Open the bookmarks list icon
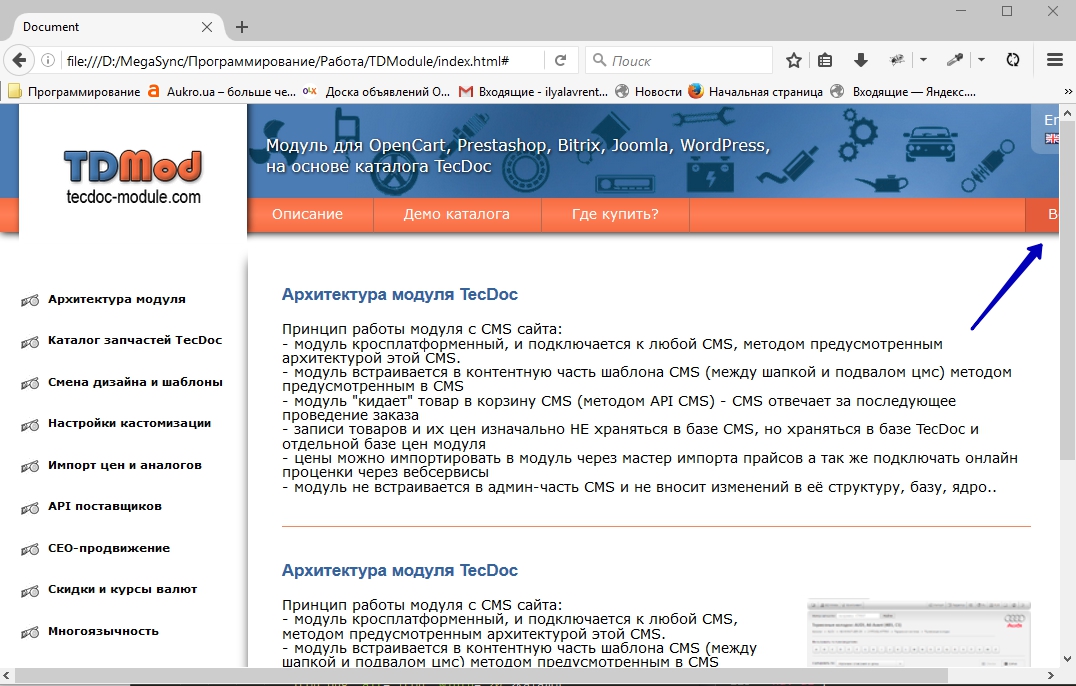The height and width of the screenshot is (686, 1076). click(825, 60)
